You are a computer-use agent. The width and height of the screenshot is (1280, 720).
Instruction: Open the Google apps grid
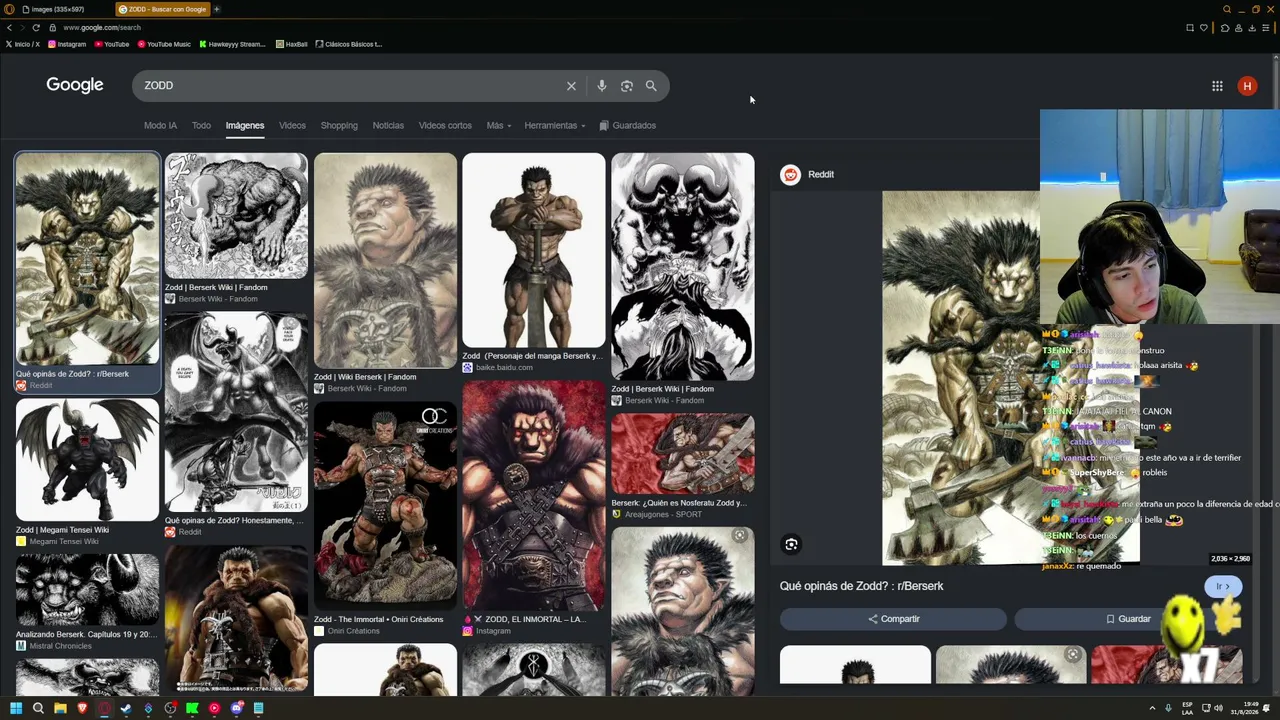[1217, 86]
